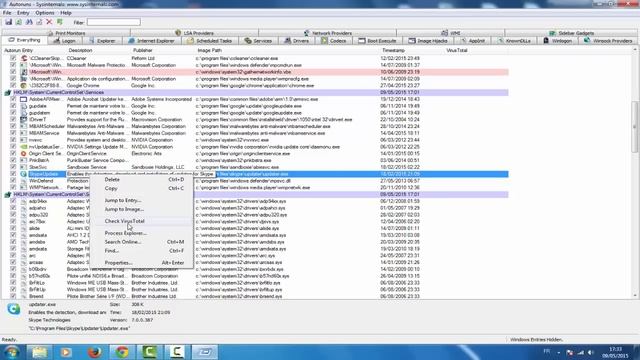Open File Explorer from the taskbar
The height and width of the screenshot is (360, 640).
[x=39, y=352]
